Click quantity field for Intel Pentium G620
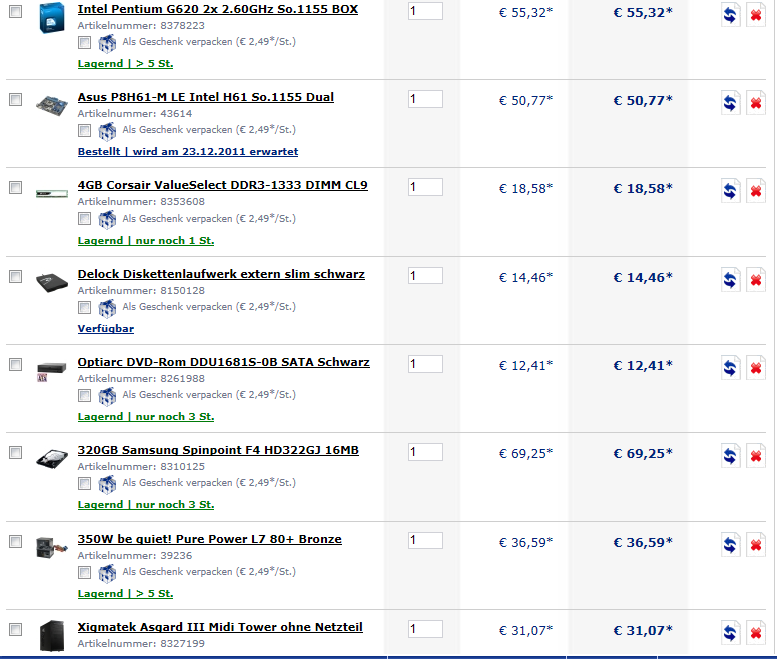The width and height of the screenshot is (777, 659). pos(425,11)
